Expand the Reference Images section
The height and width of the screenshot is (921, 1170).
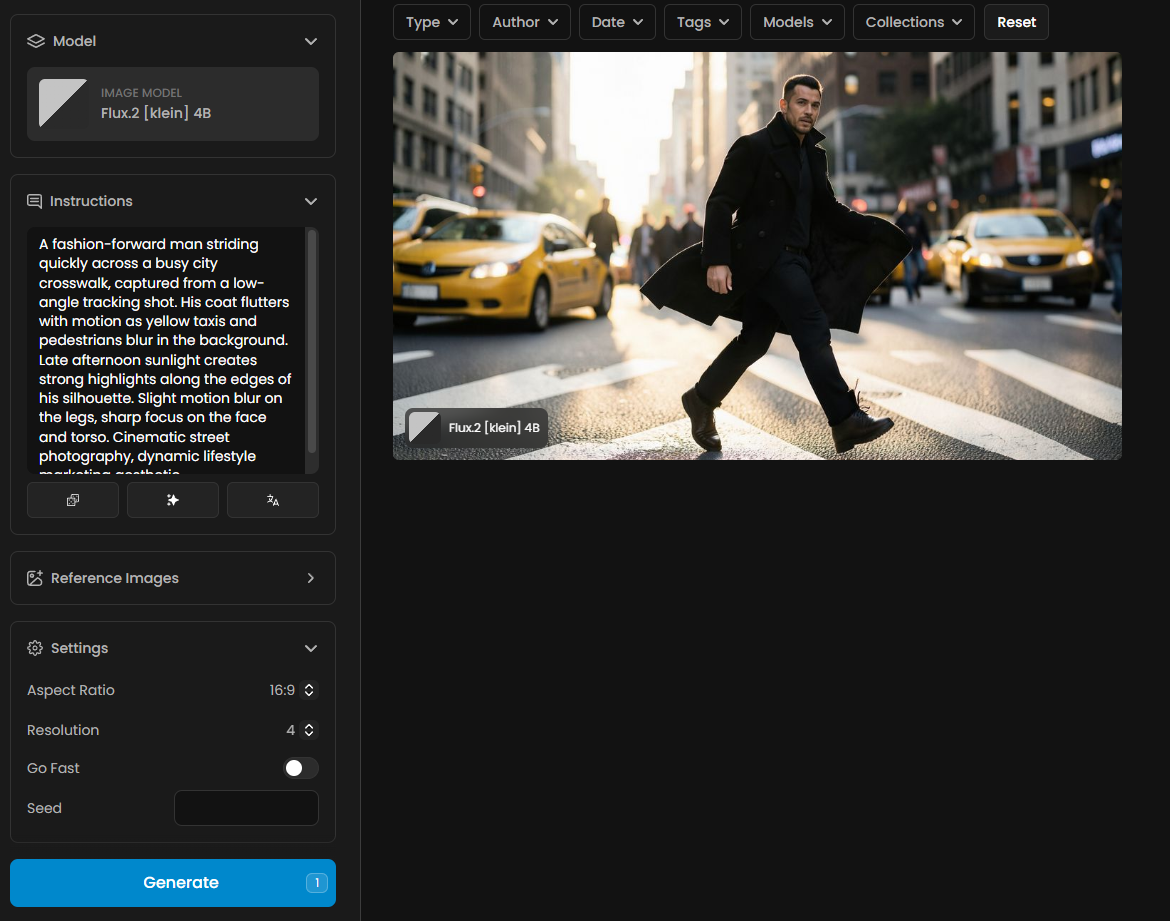tap(311, 578)
